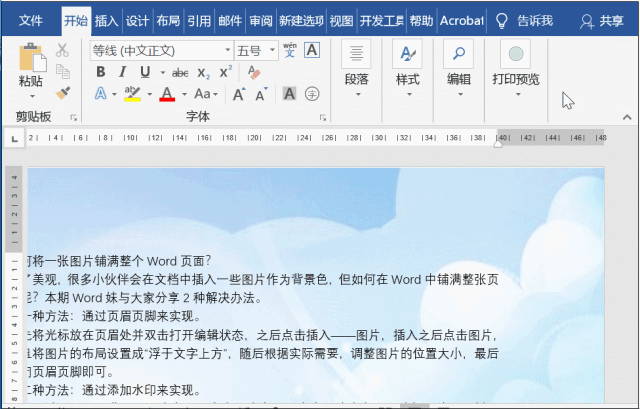Click text line 通过添加水印来实现

tap(114, 390)
